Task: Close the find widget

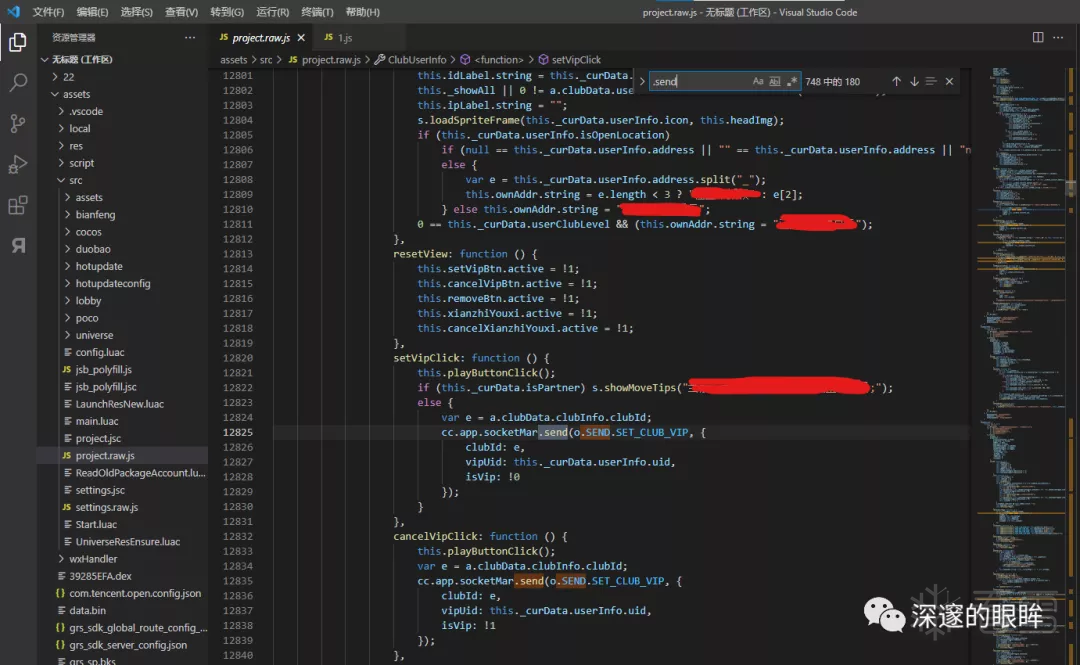Action: click(949, 81)
